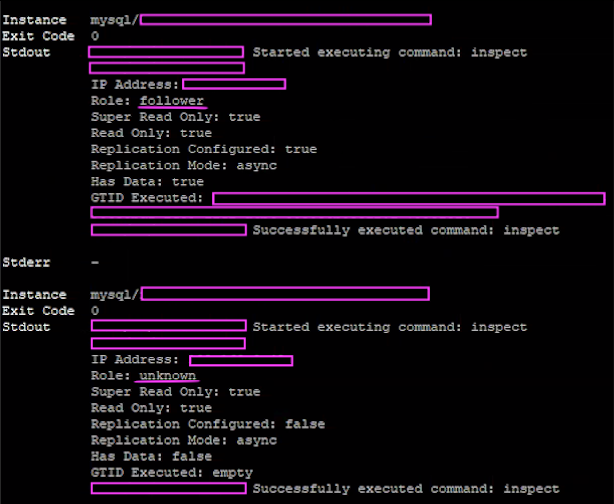
Task: Click the "GTID Executed: empty" line
Action: coord(171,472)
